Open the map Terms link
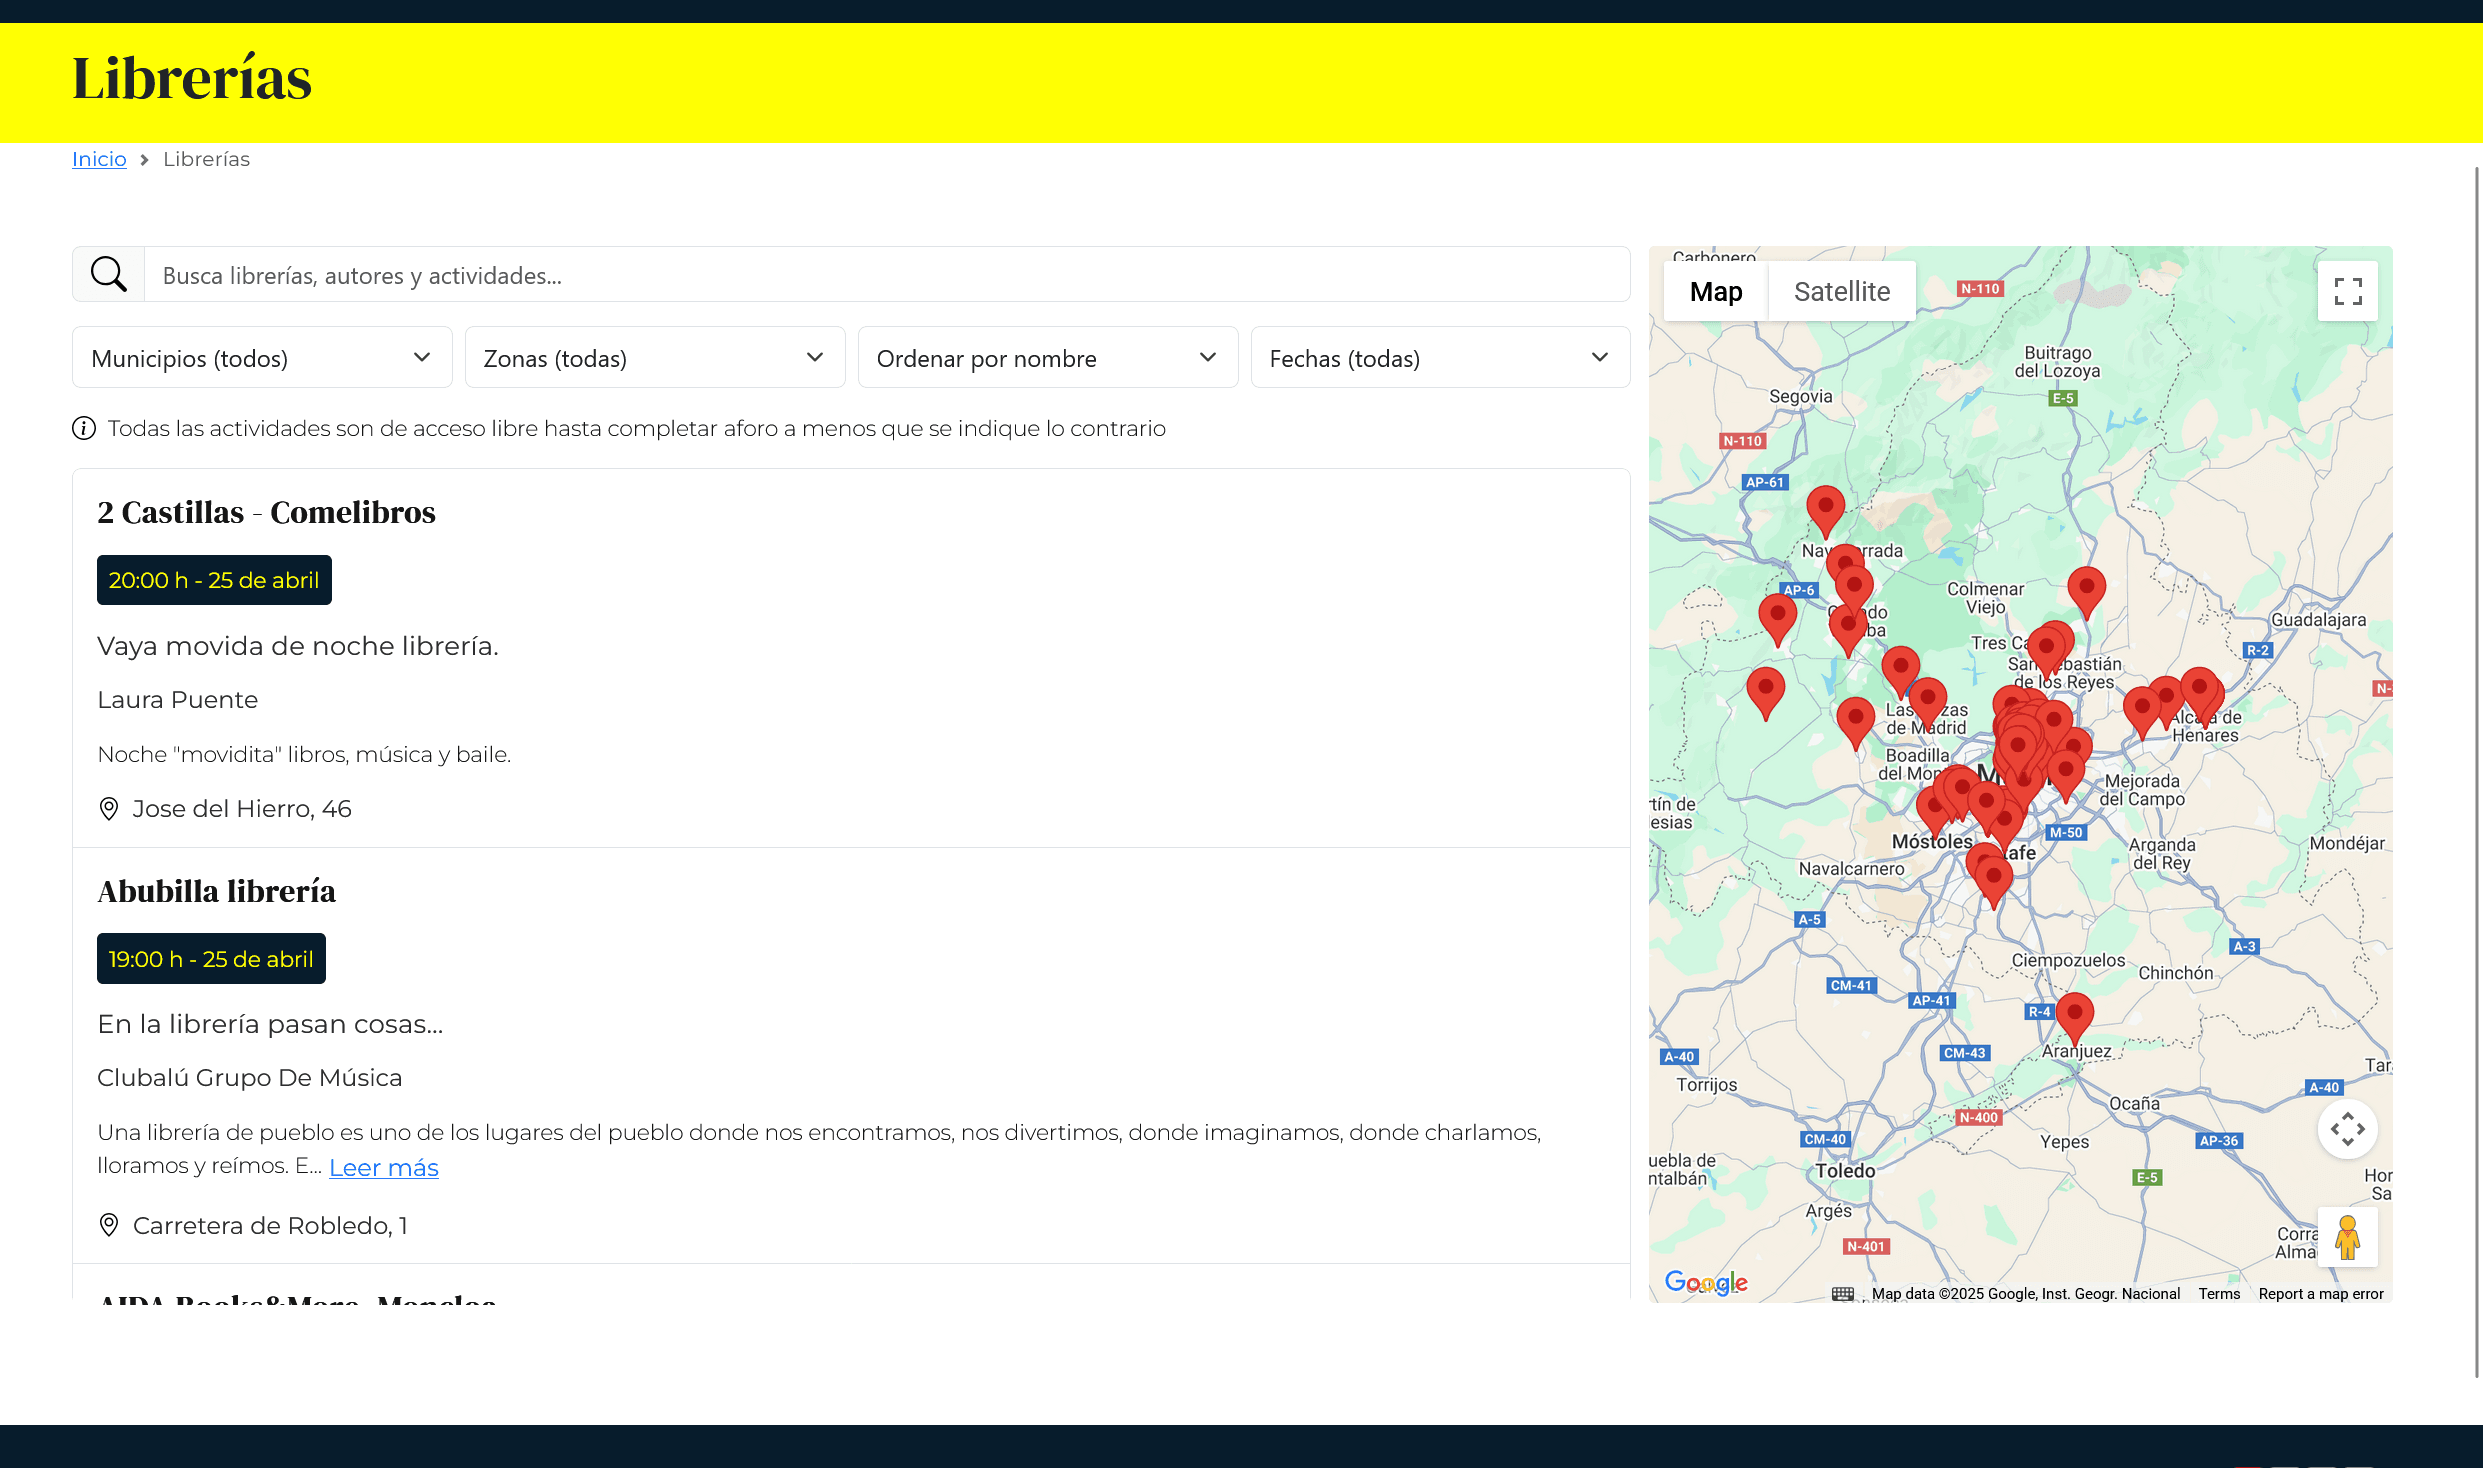This screenshot has height=1468, width=2484. [x=2218, y=1294]
